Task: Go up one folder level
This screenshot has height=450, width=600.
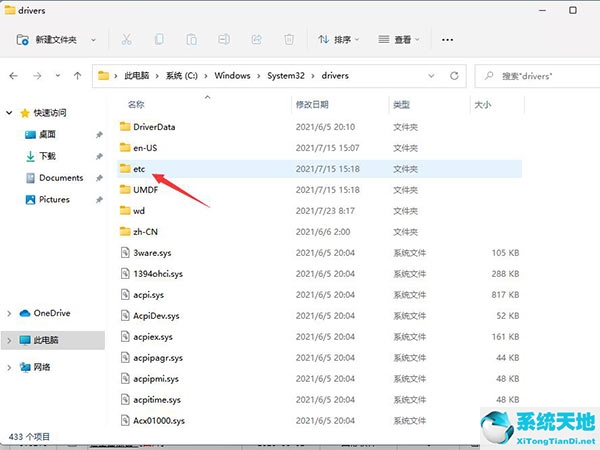Action: [x=78, y=76]
